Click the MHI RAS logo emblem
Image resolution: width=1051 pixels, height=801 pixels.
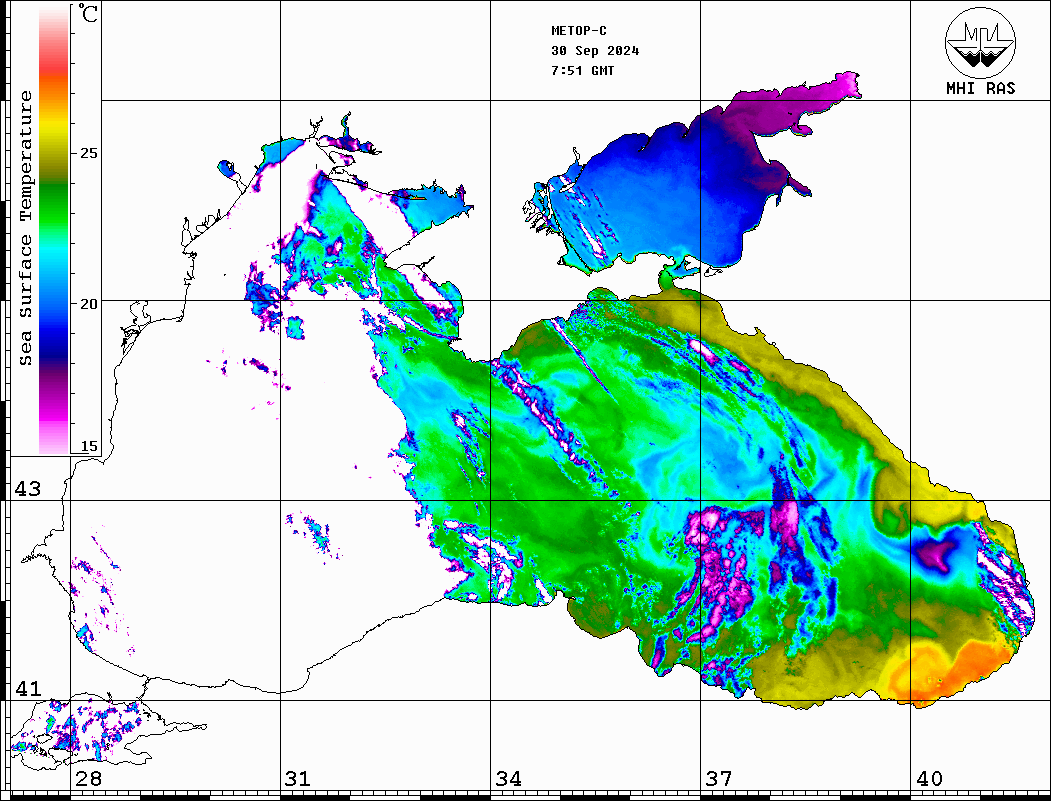pos(981,42)
